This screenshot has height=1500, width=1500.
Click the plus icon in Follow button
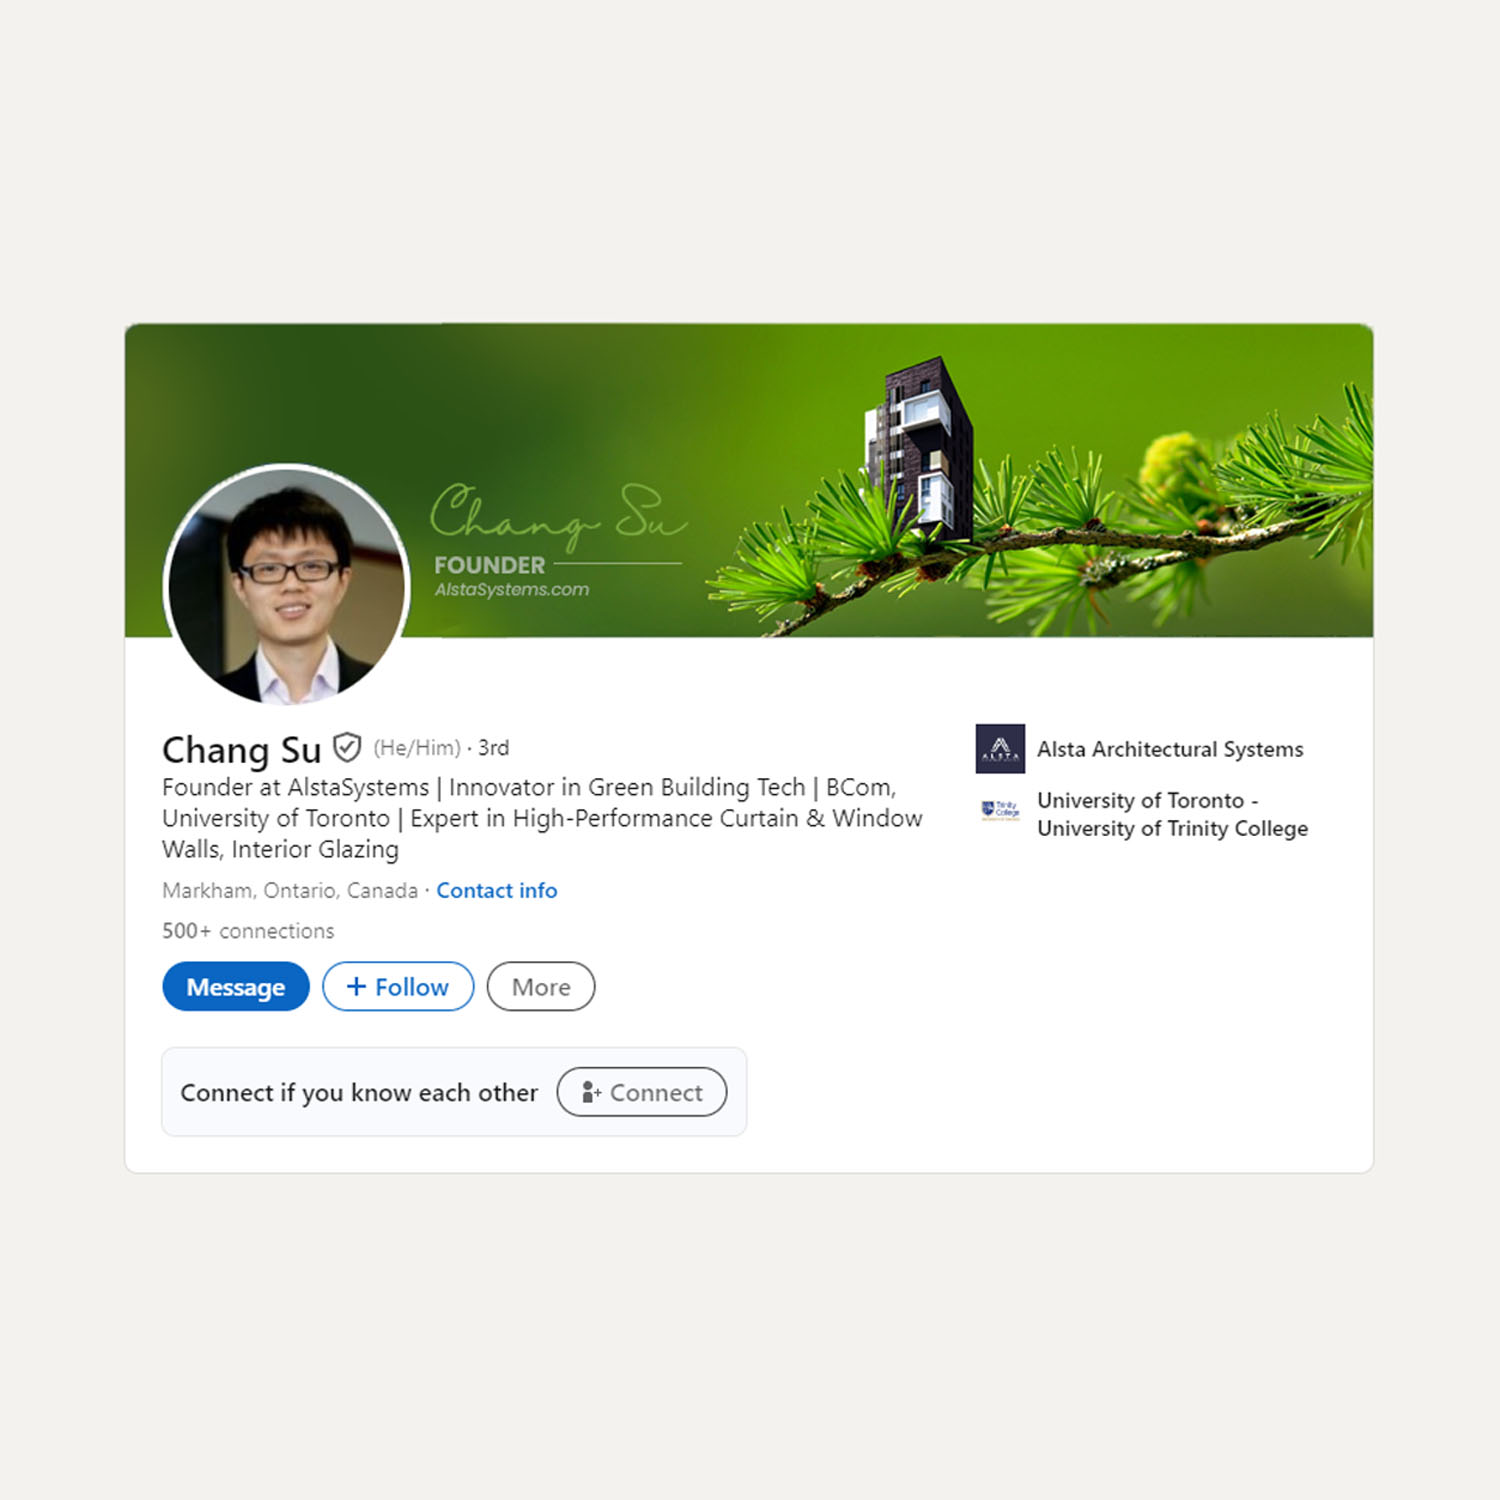(356, 987)
